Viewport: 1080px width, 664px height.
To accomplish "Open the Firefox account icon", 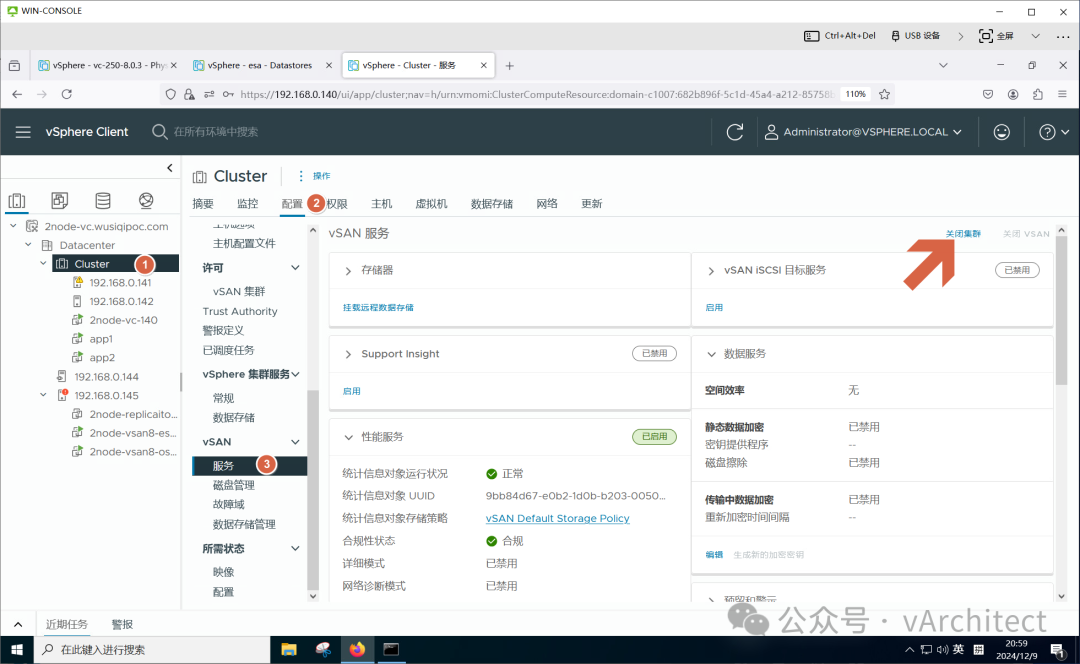I will pos(1012,94).
